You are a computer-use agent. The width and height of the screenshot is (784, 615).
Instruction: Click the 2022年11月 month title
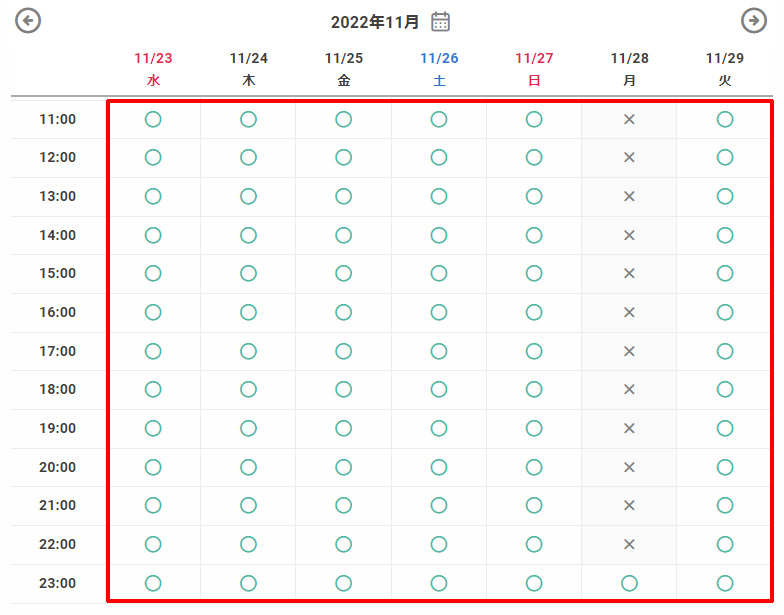375,22
